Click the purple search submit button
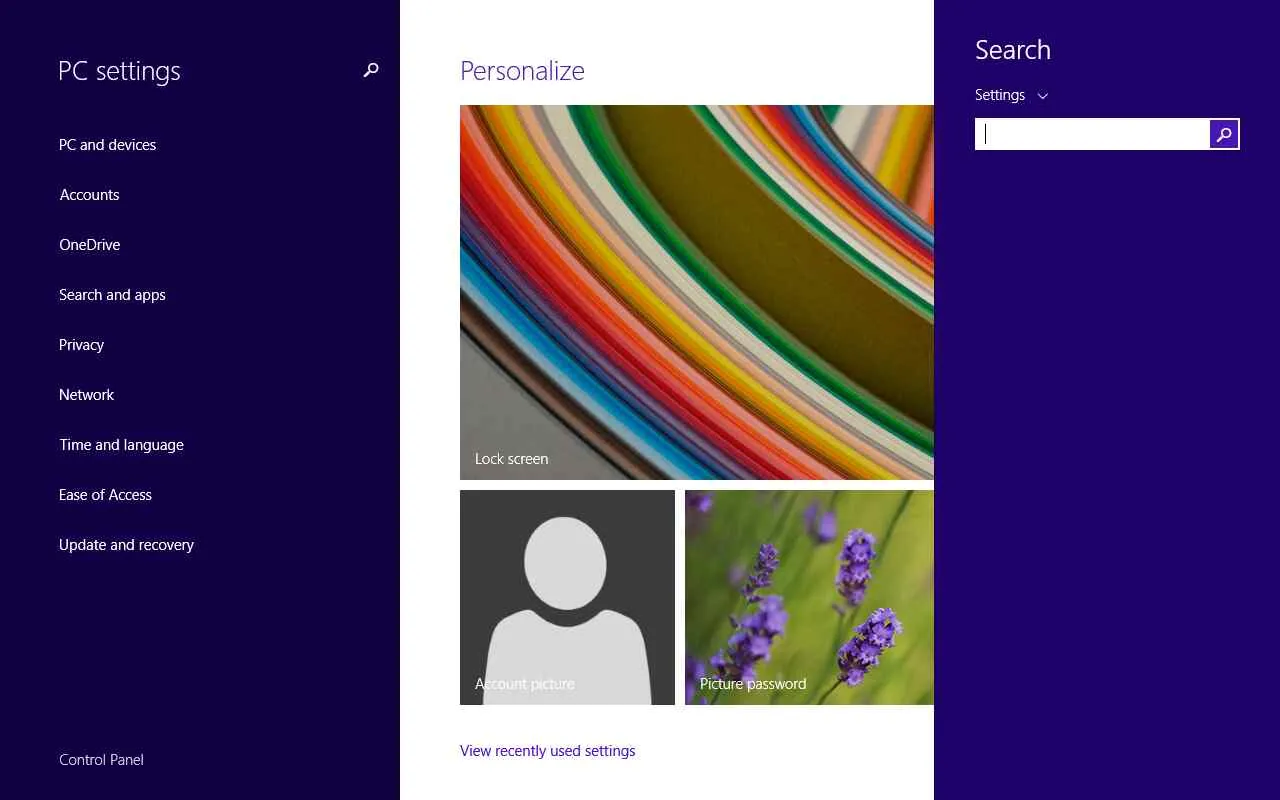1280x800 pixels. (x=1224, y=134)
